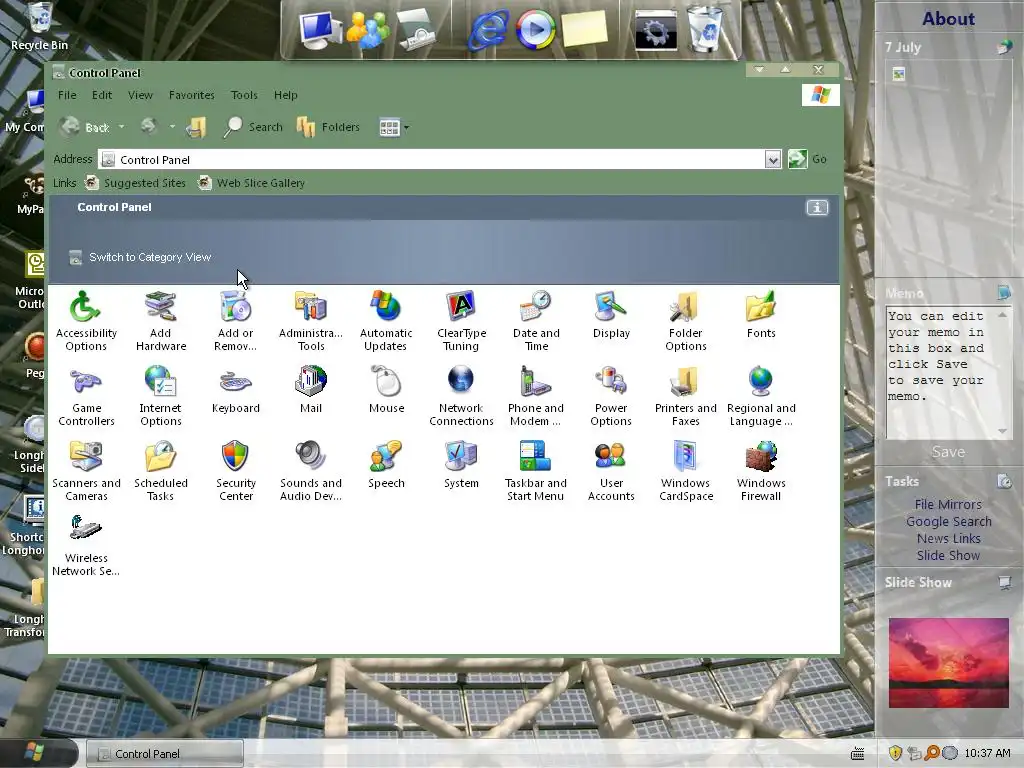Open the Speech applet
Image resolution: width=1024 pixels, height=768 pixels.
point(386,465)
